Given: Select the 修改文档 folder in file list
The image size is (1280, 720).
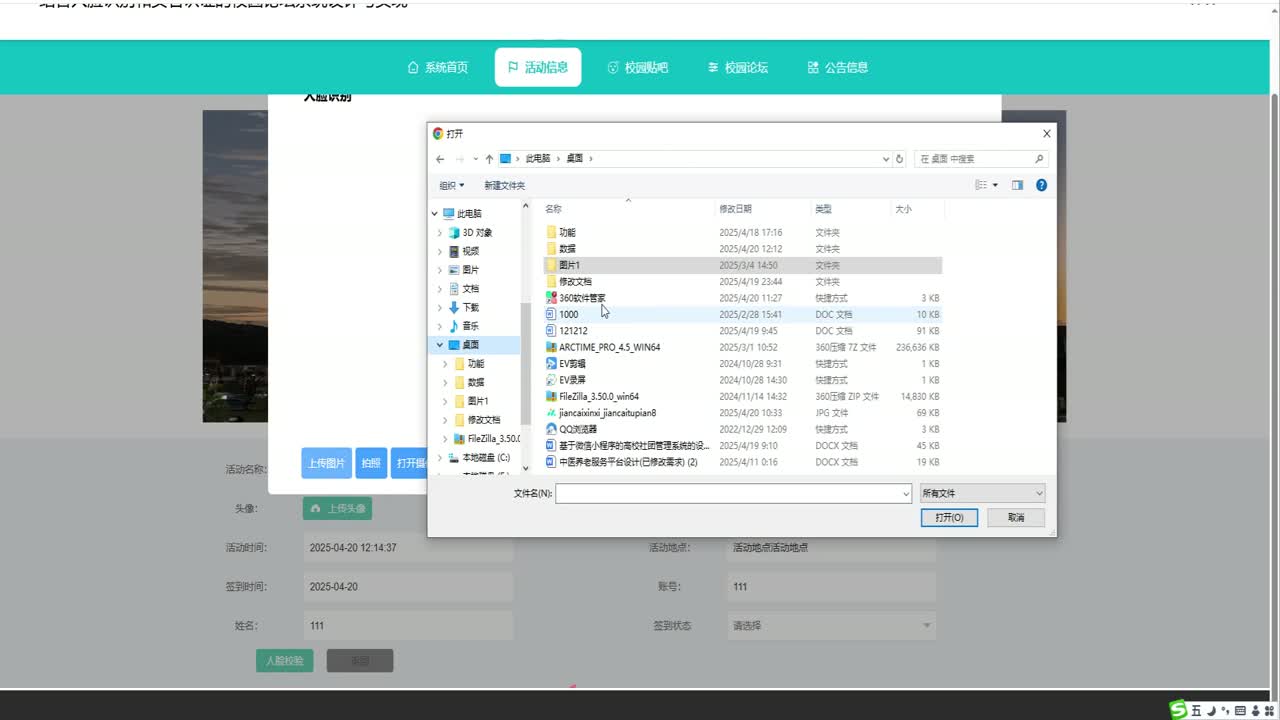Looking at the screenshot, I should [x=575, y=282].
